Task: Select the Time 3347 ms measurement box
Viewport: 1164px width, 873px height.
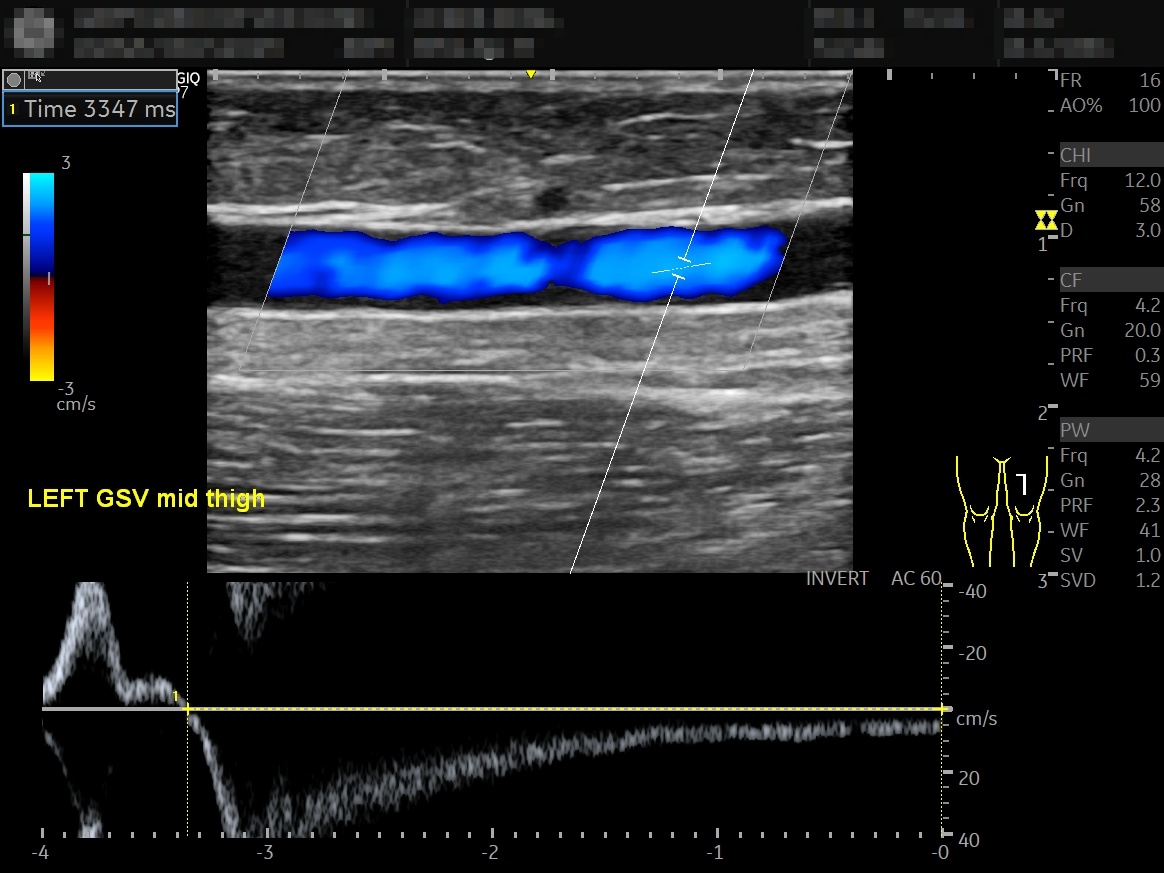Action: (90, 109)
